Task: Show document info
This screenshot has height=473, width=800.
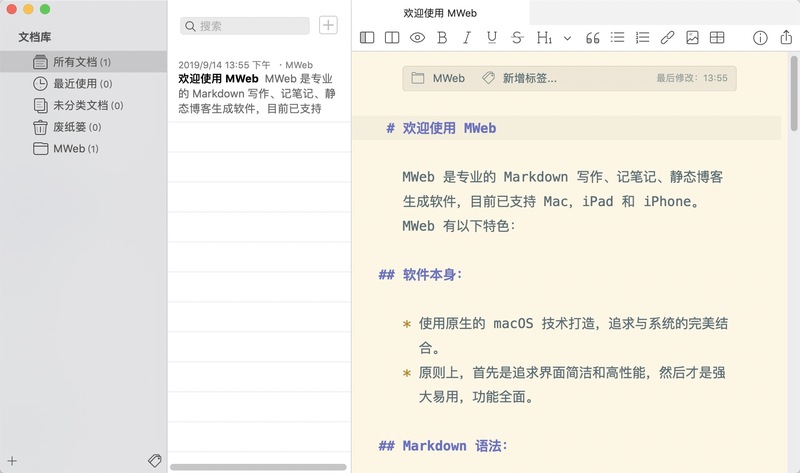Action: 760,38
